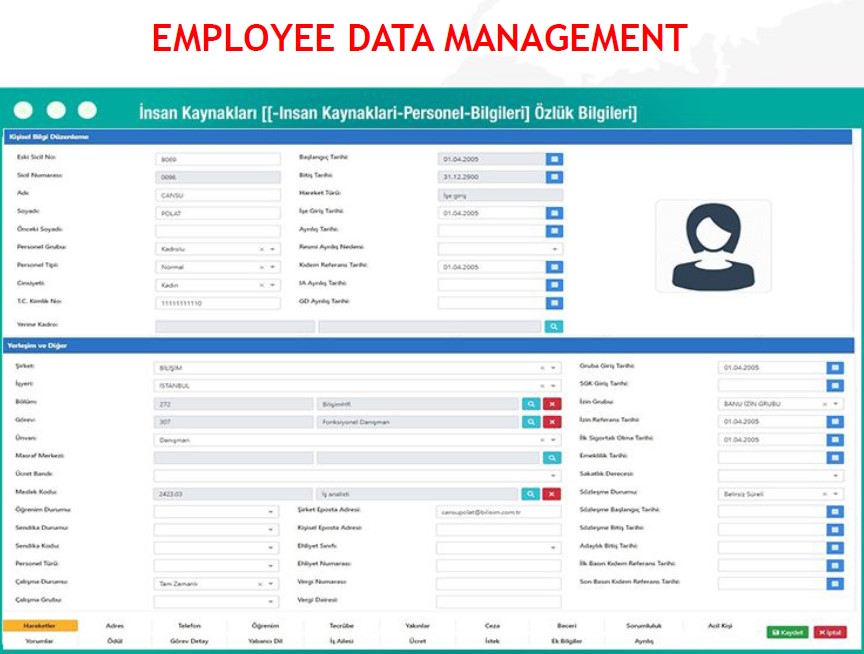Open the Adres tab
864x654 pixels.
115,626
